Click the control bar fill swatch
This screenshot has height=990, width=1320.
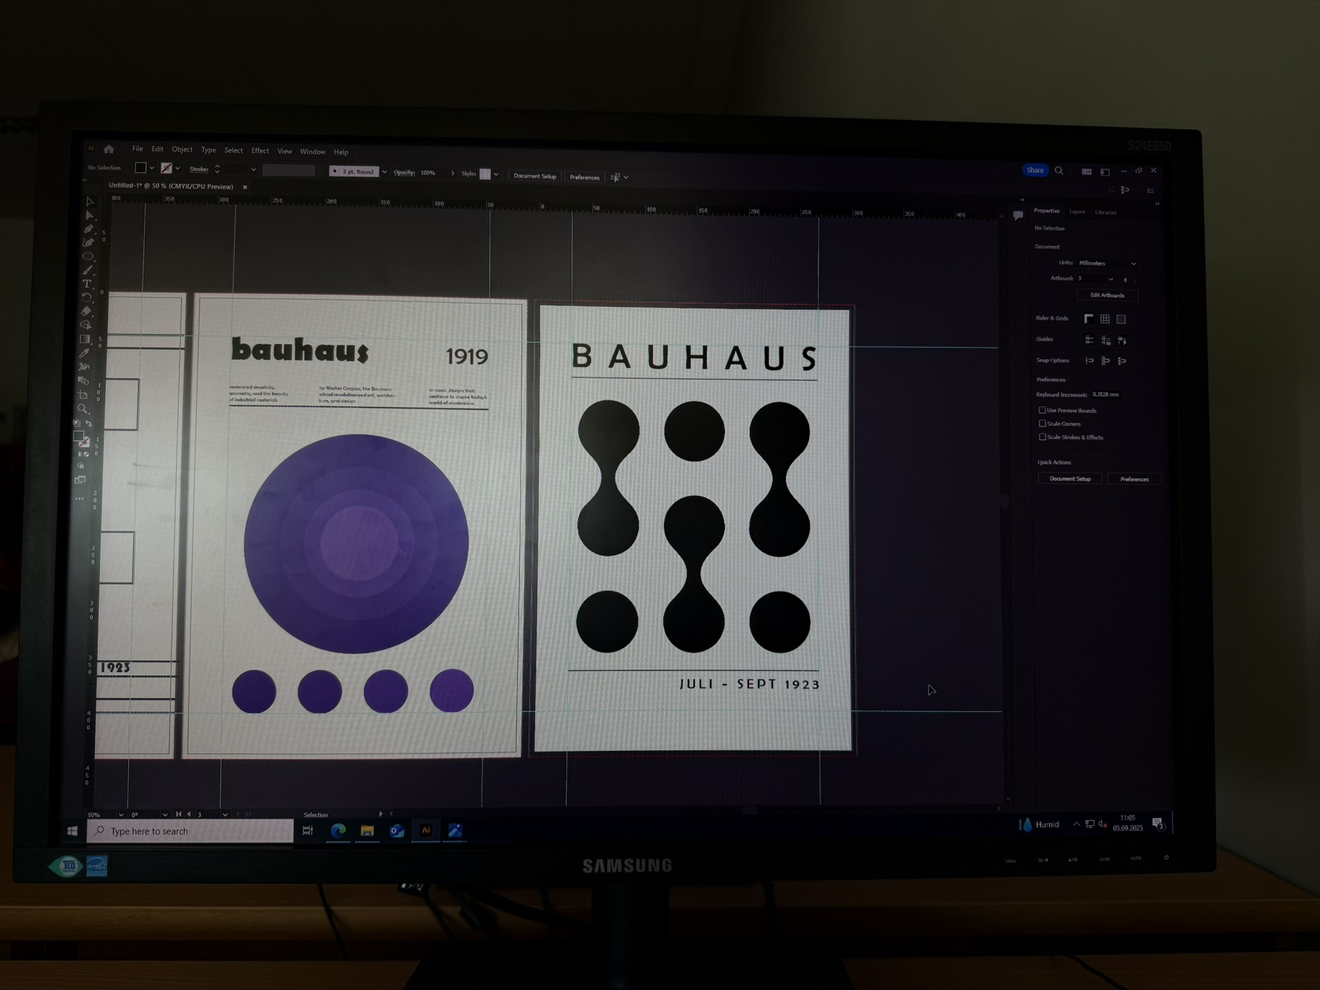(141, 168)
